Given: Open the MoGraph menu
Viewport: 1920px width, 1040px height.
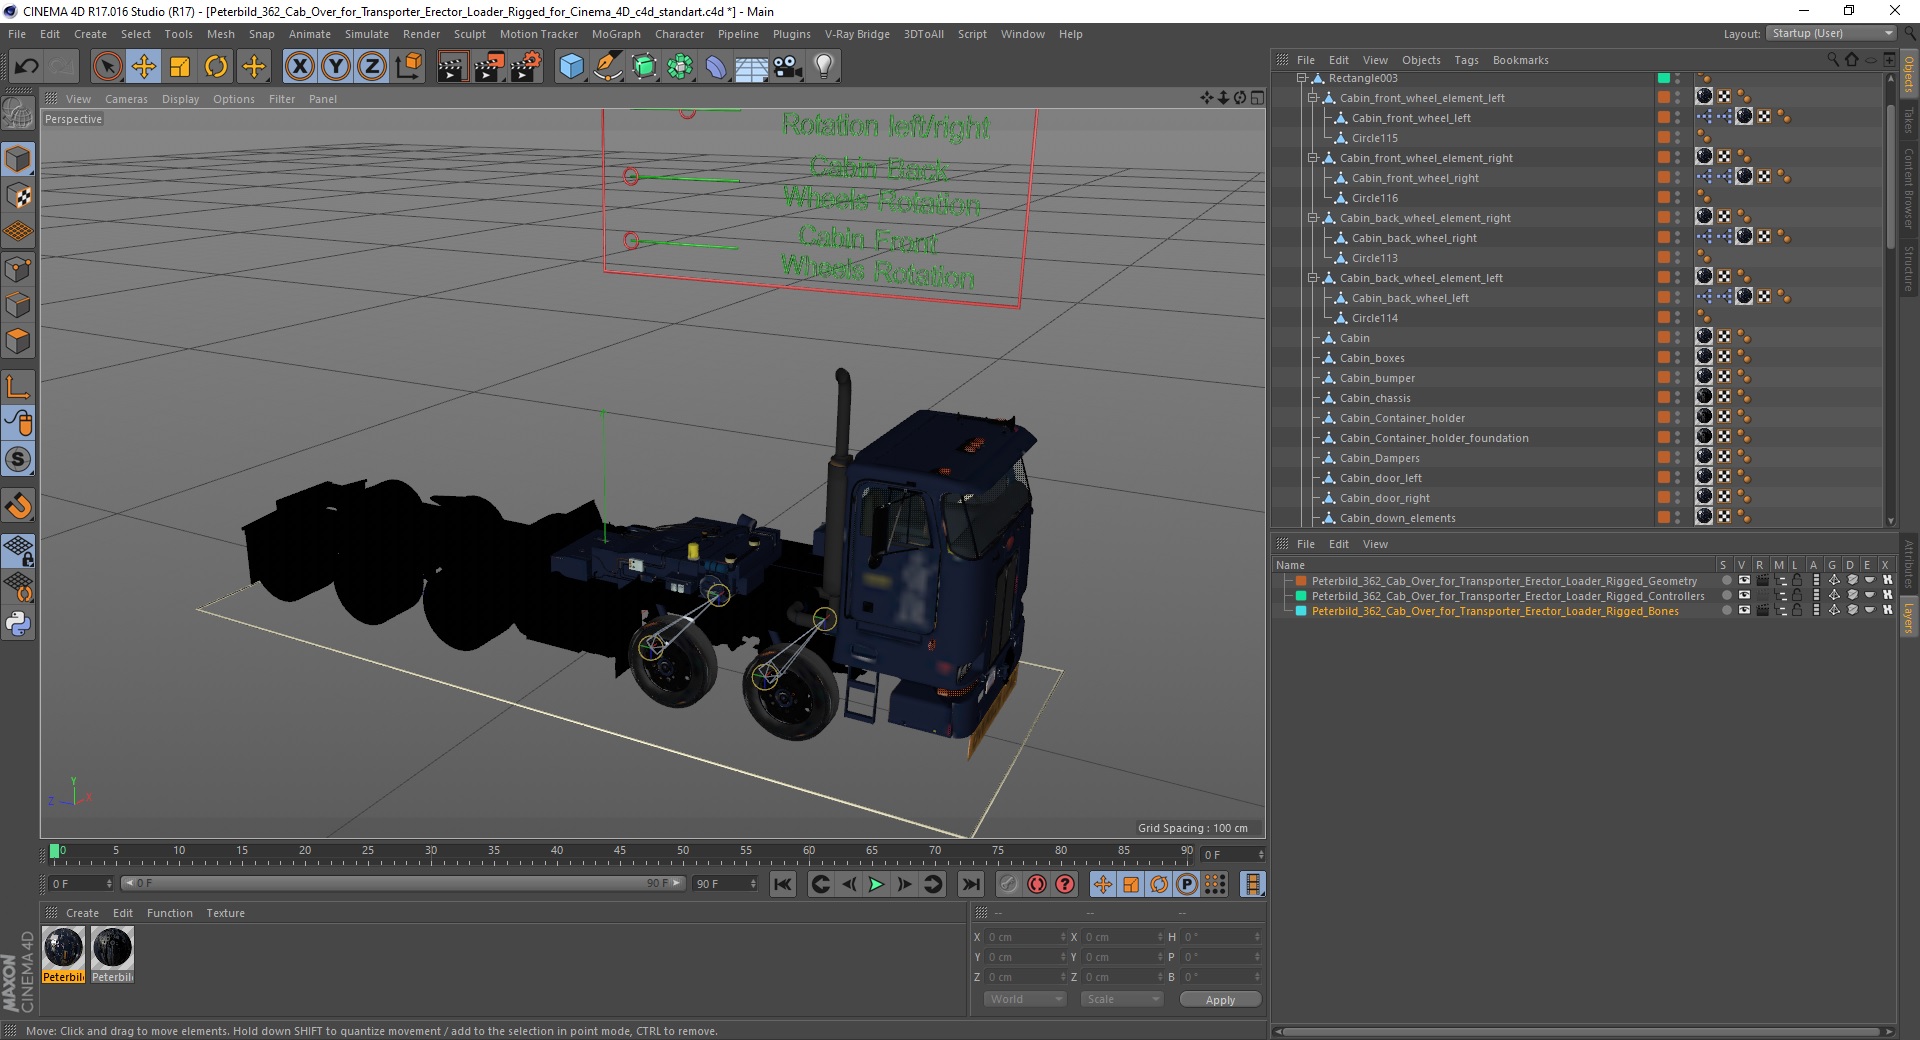Looking at the screenshot, I should coord(616,34).
